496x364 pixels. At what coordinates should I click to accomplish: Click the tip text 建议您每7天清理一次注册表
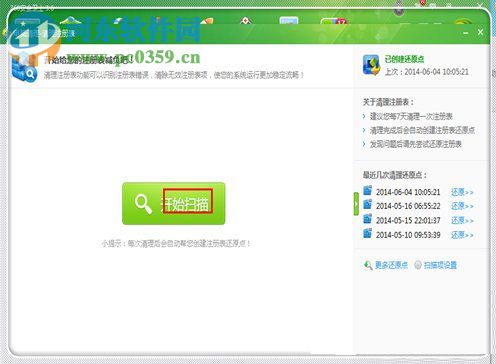[x=411, y=116]
